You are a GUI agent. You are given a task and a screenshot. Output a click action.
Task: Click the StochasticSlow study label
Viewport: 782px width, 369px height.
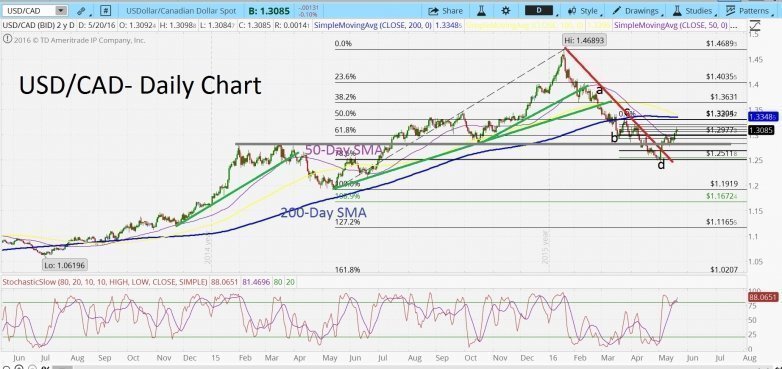pyautogui.click(x=105, y=282)
